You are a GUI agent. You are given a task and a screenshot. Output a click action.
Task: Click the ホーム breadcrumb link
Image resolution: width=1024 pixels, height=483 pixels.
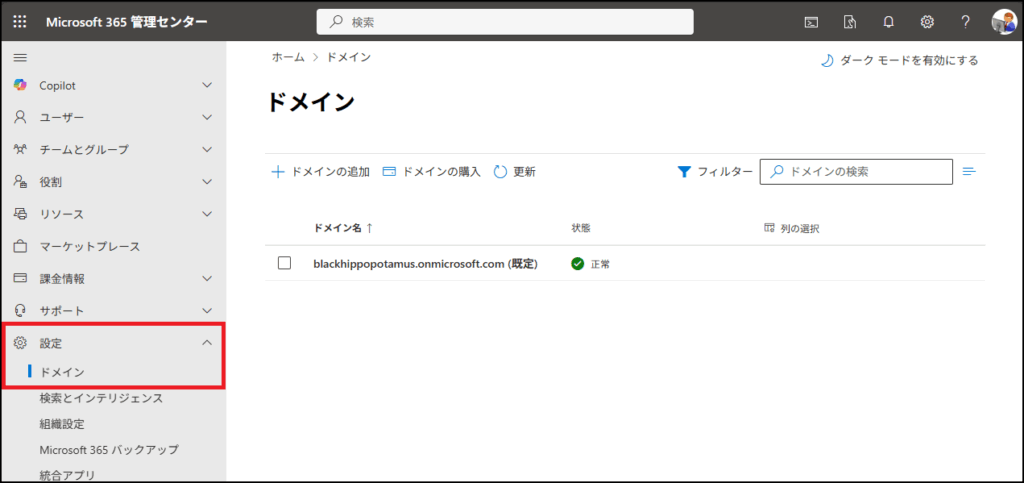[x=288, y=58]
